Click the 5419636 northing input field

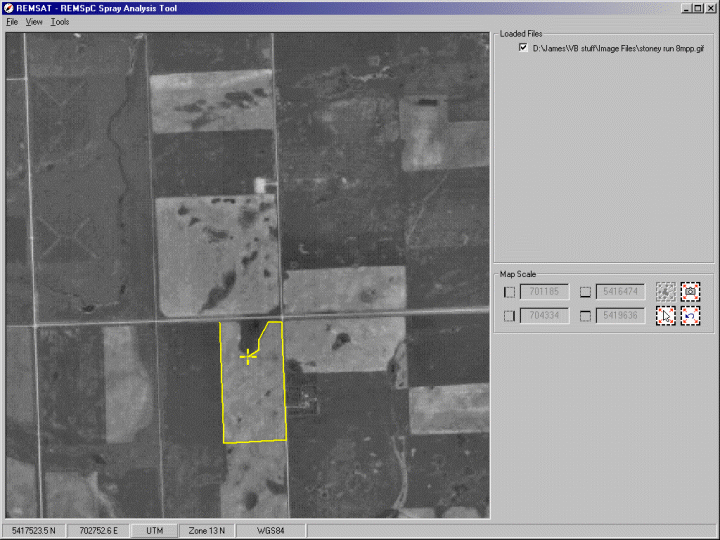coord(622,317)
